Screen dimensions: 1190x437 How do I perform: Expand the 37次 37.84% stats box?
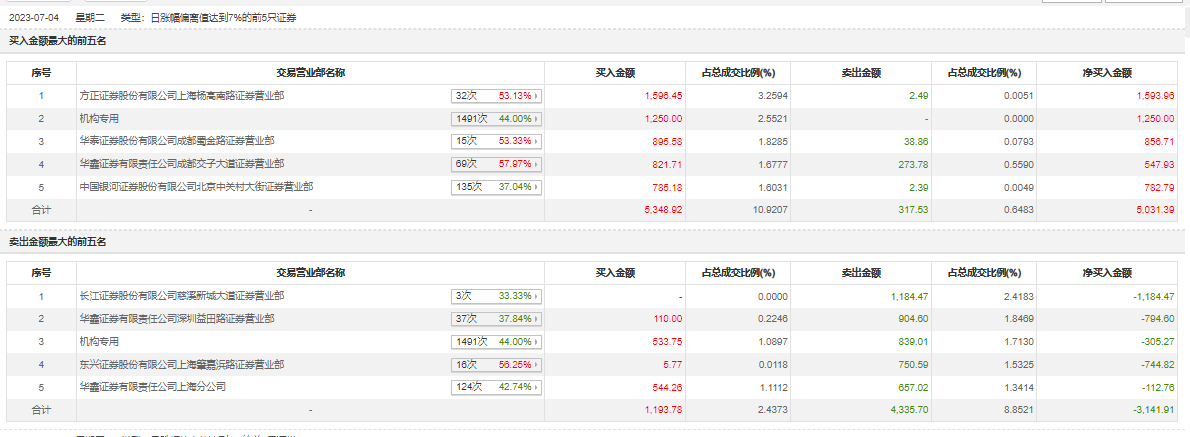click(496, 319)
